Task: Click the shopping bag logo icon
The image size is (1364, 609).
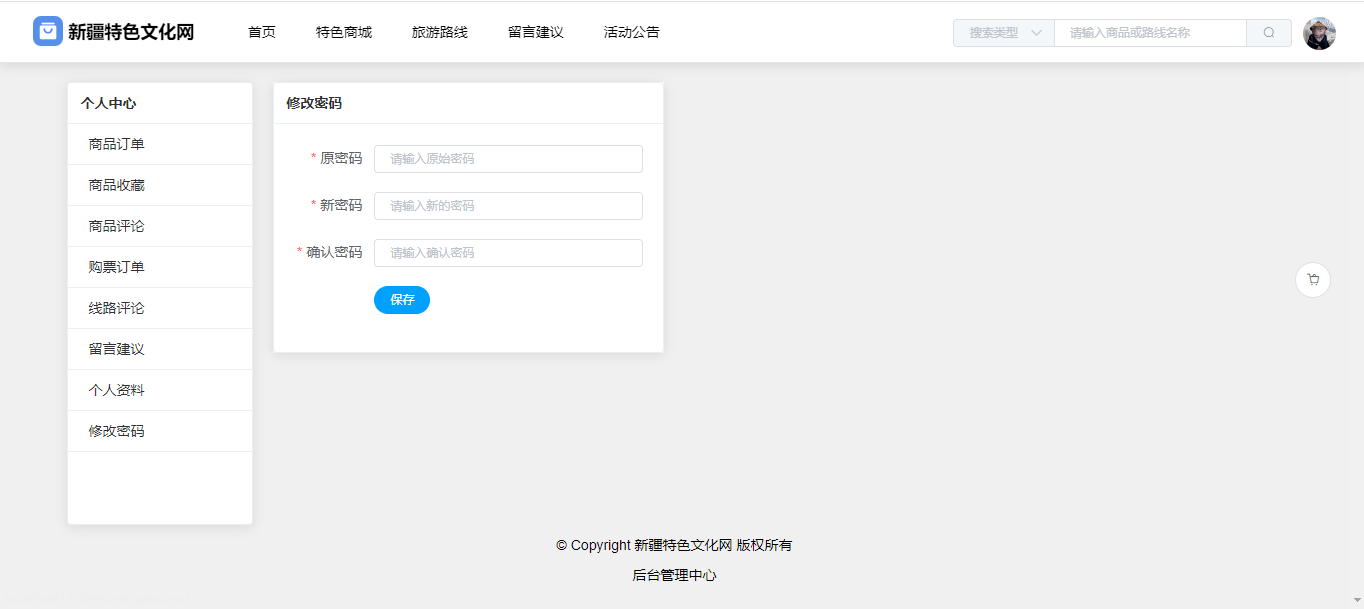Action: tap(48, 32)
